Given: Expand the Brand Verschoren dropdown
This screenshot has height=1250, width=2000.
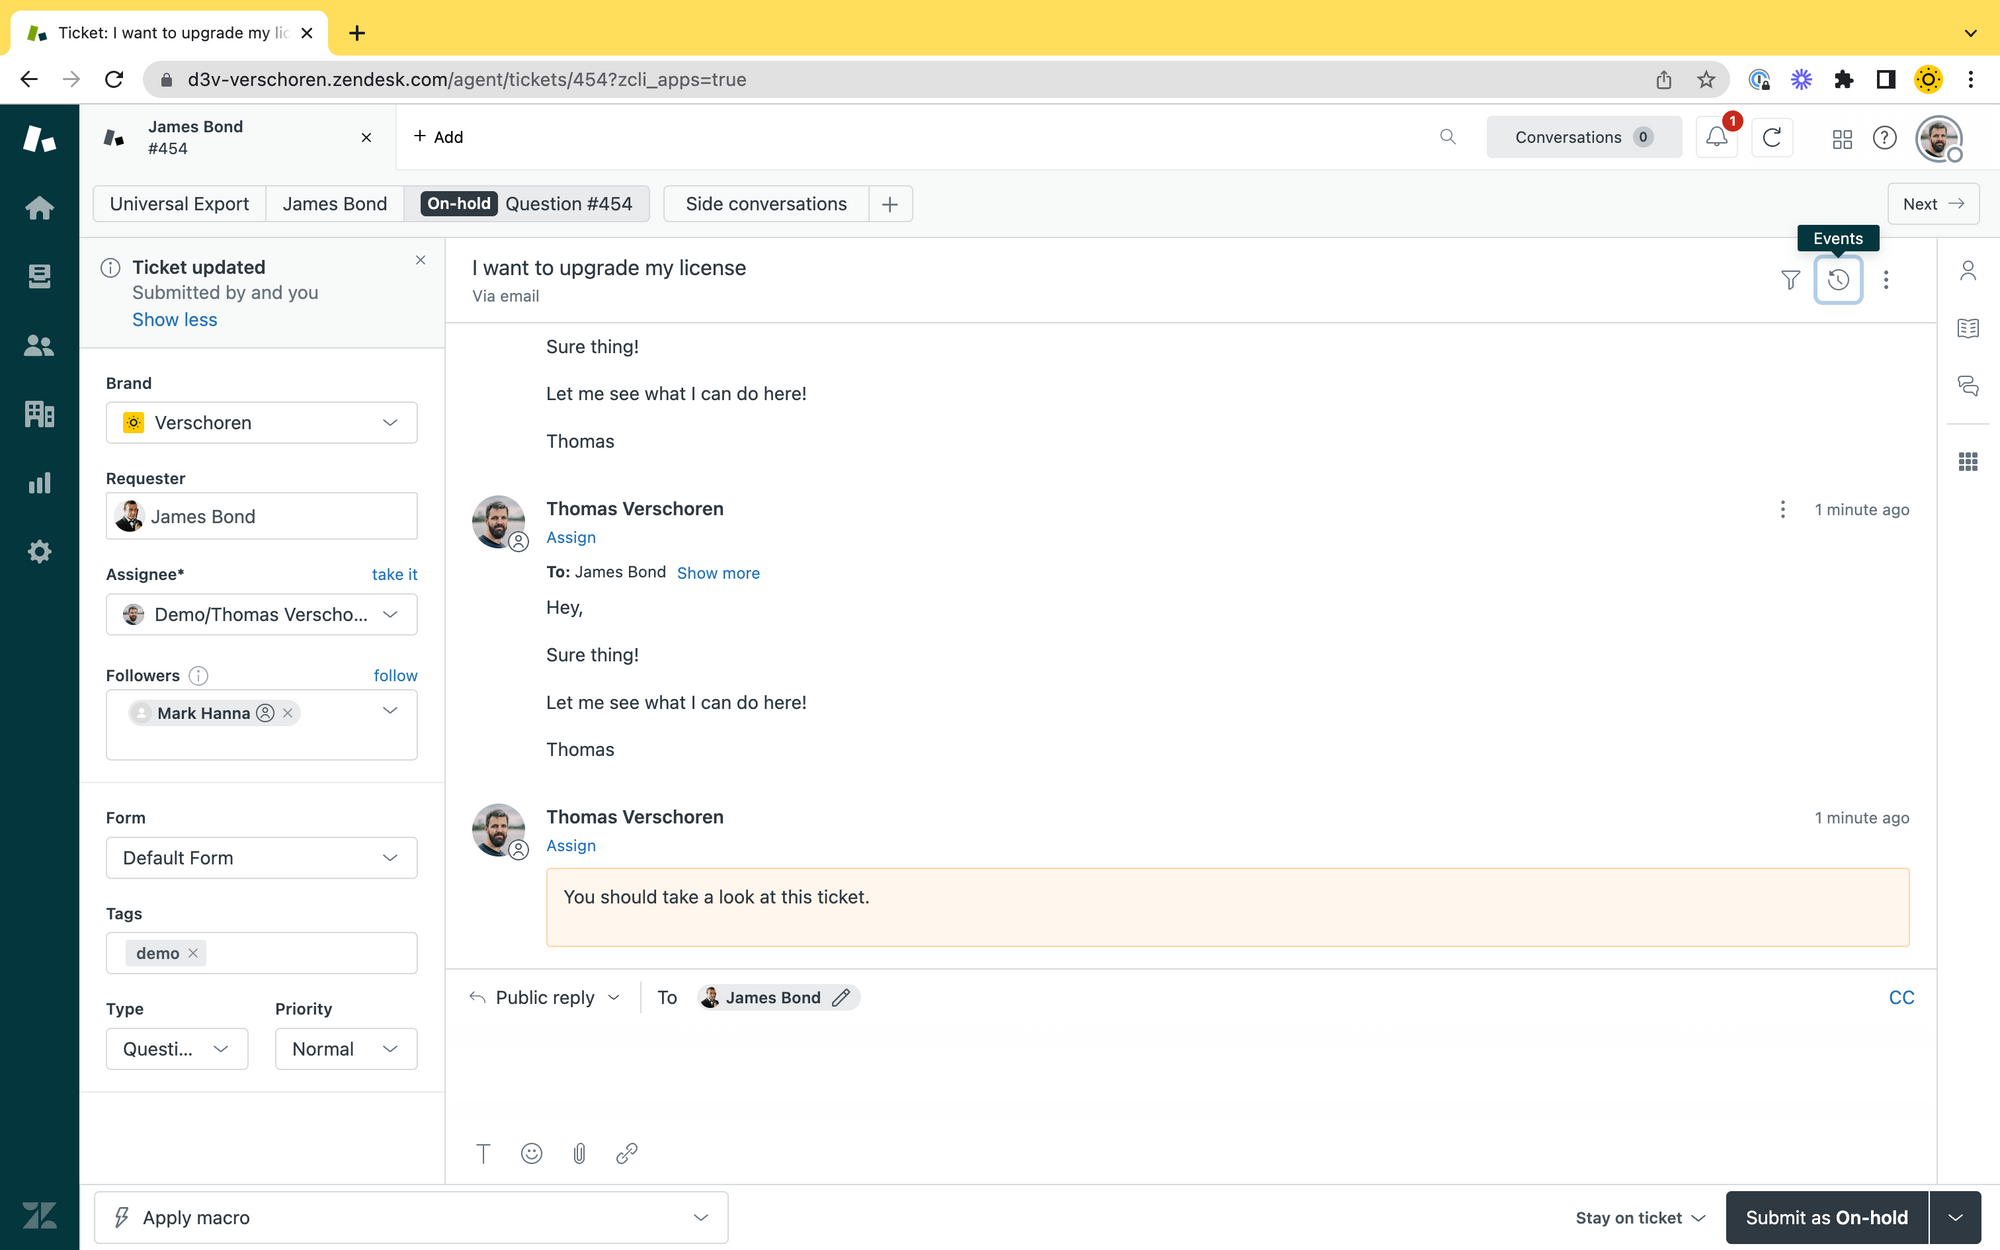Looking at the screenshot, I should coord(261,423).
